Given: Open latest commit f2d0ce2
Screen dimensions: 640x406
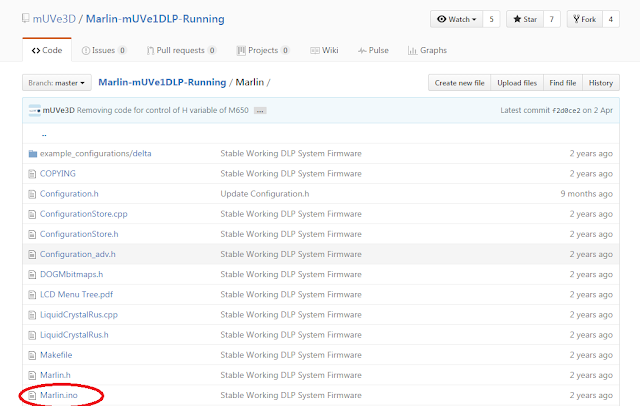Looking at the screenshot, I should (566, 111).
